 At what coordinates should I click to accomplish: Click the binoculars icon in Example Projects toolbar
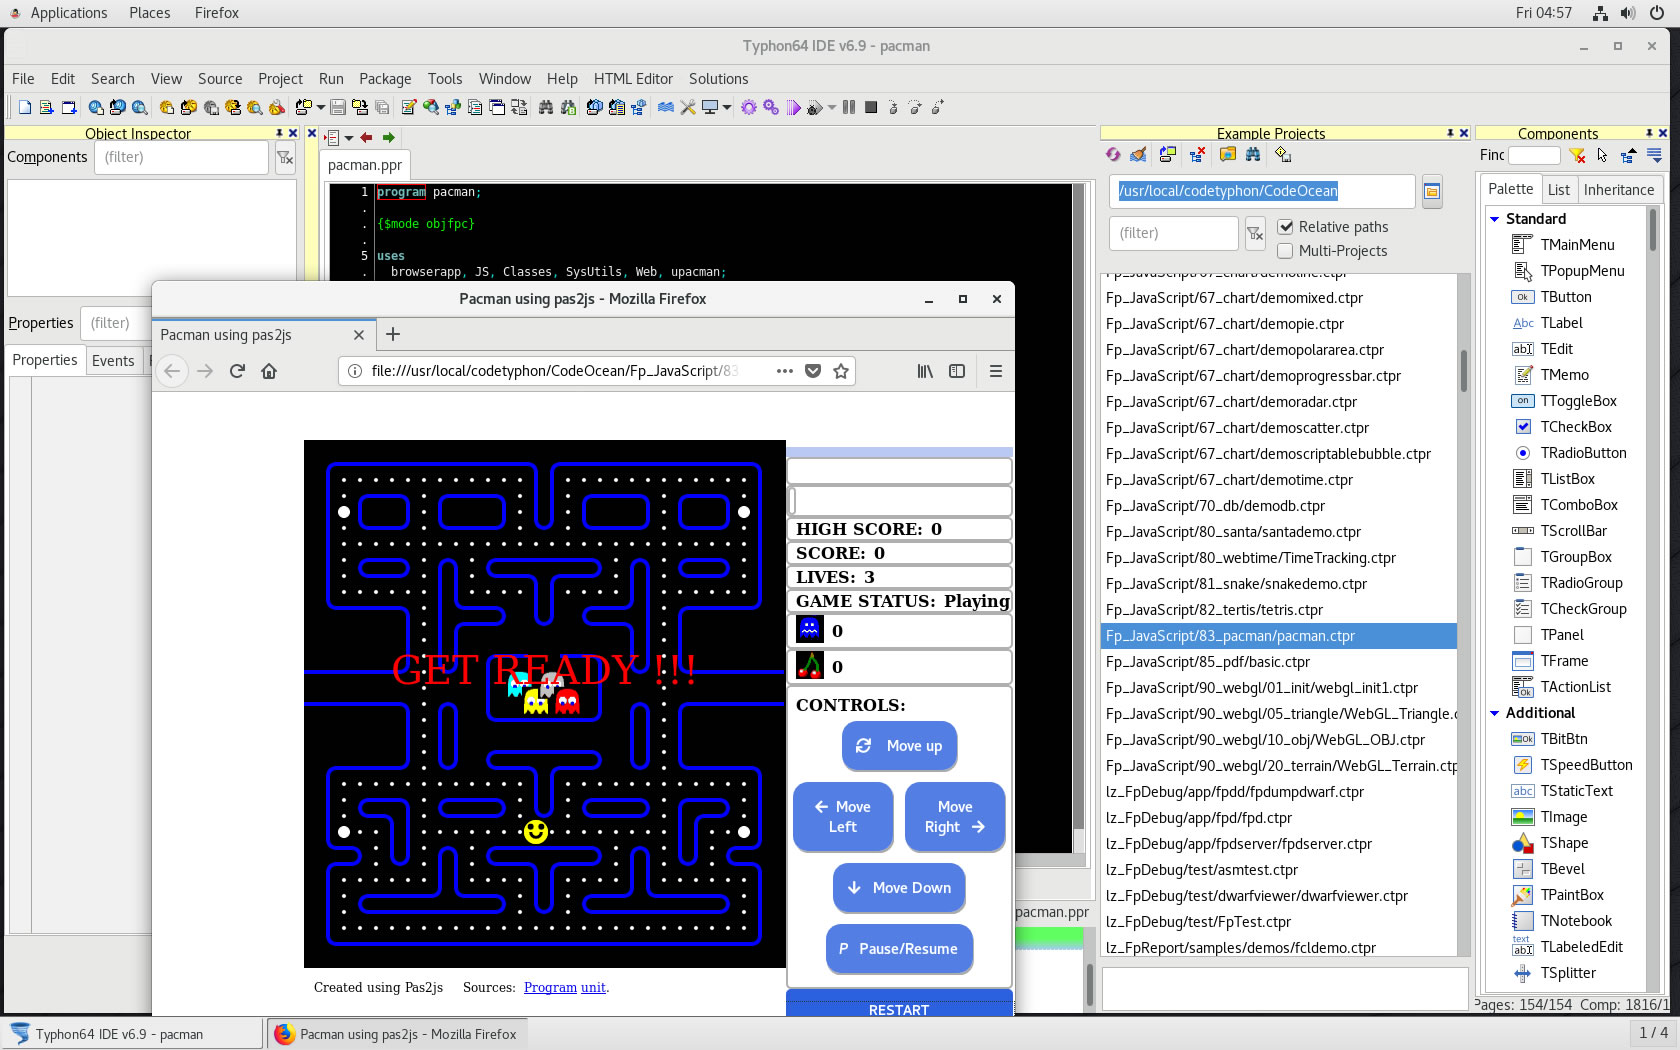1253,155
